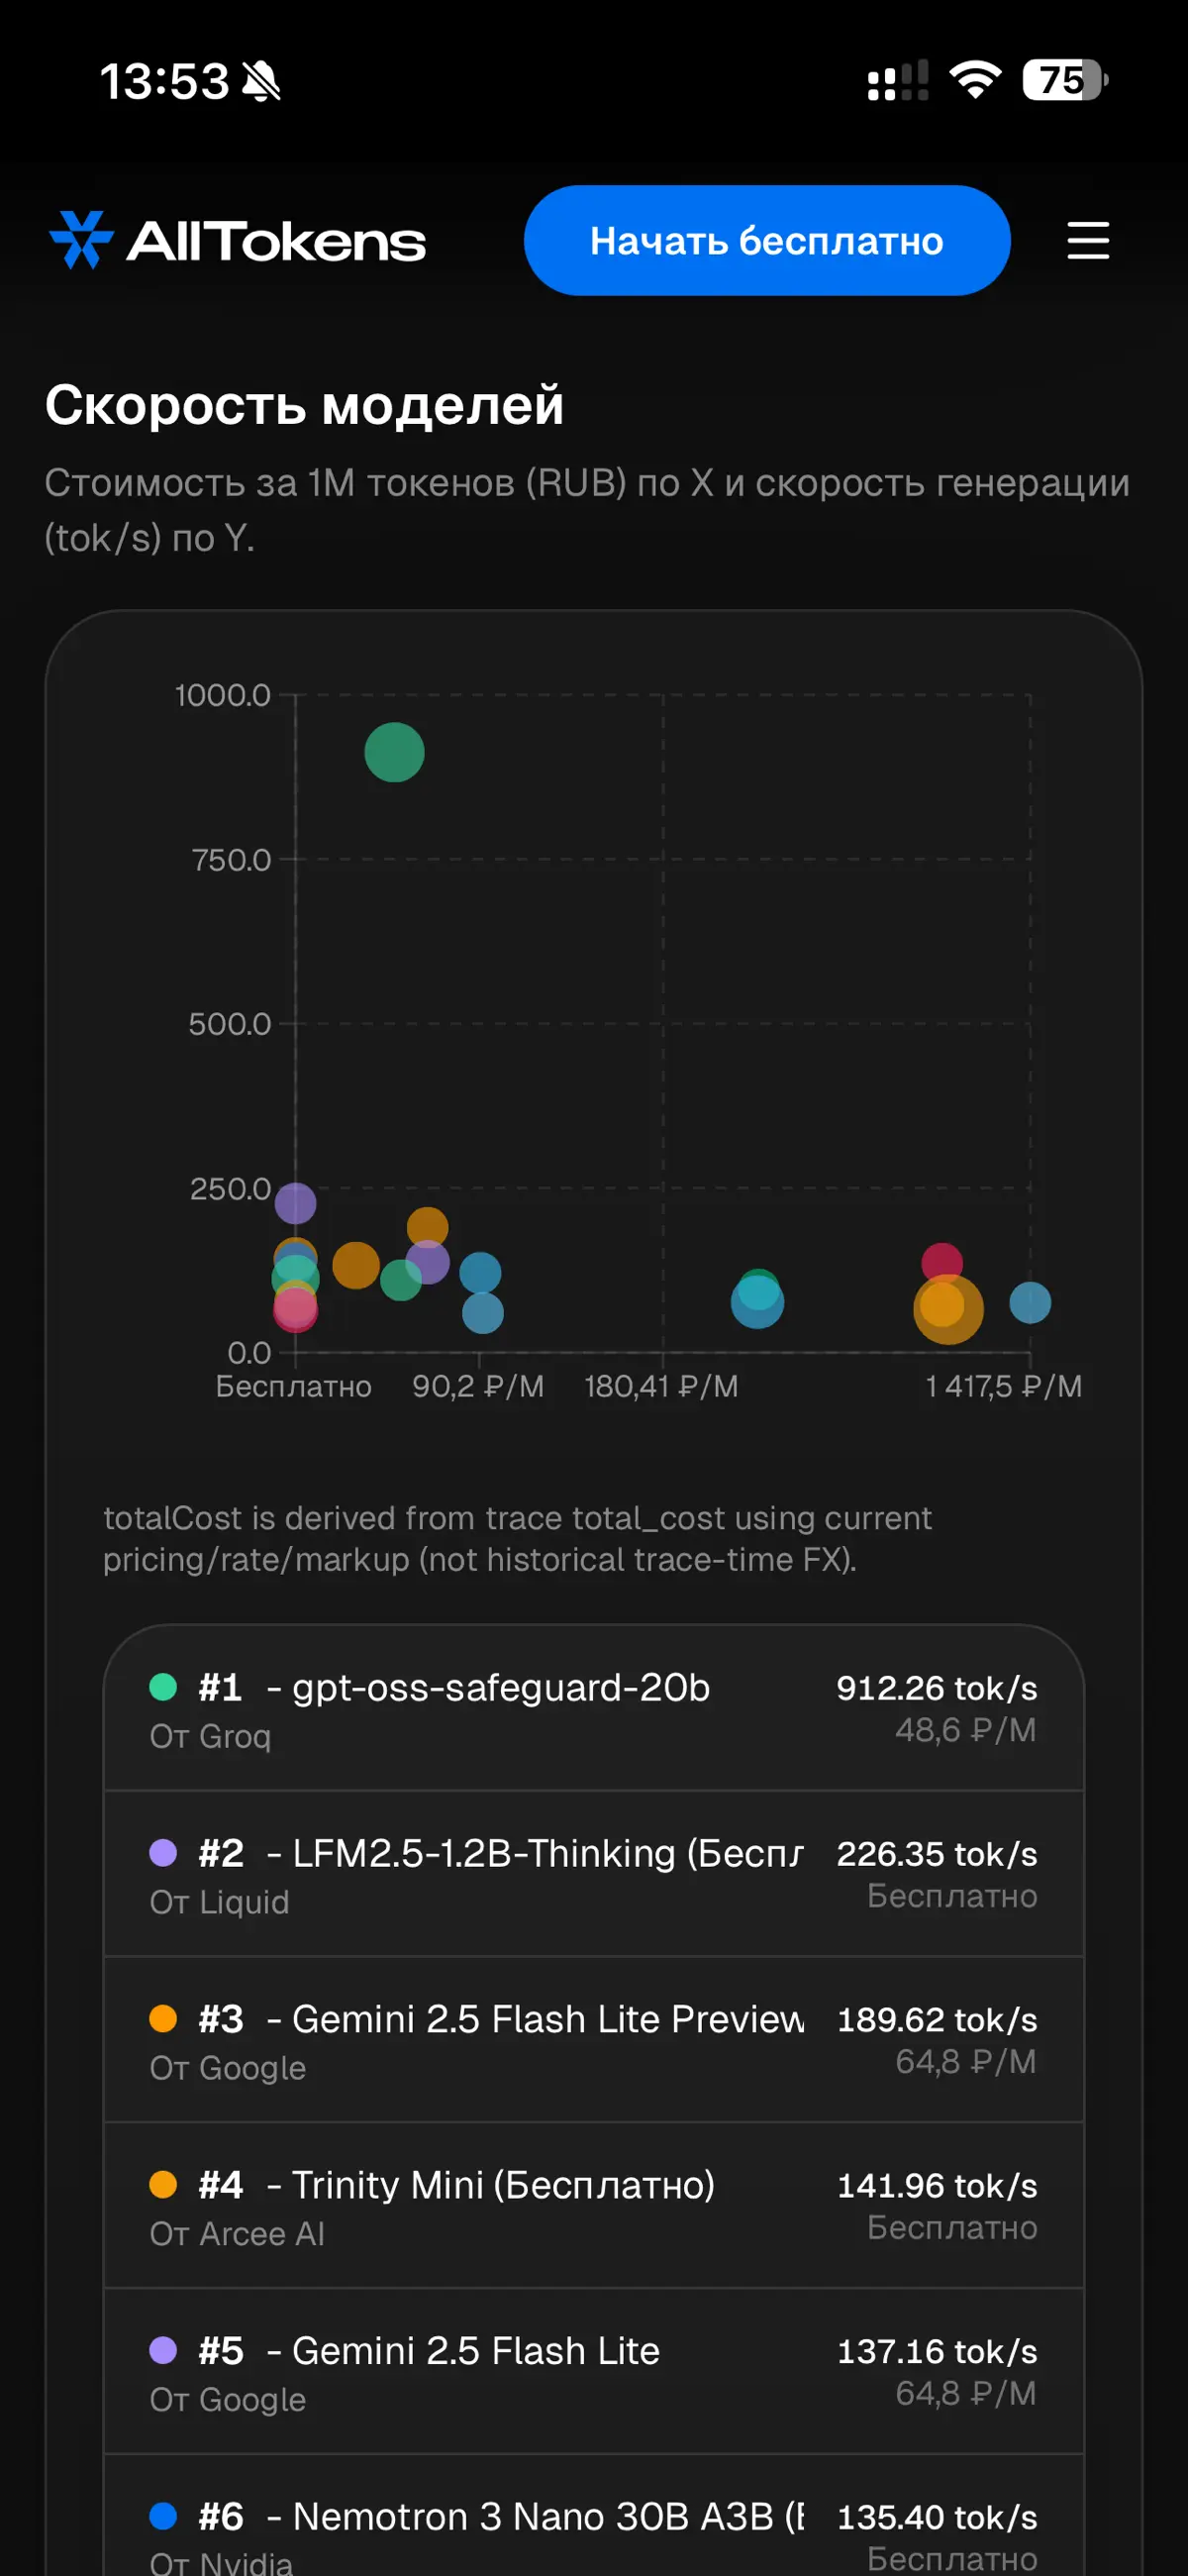Viewport: 1188px width, 2576px height.
Task: Select the large orange bubble at far right
Action: tap(948, 1309)
